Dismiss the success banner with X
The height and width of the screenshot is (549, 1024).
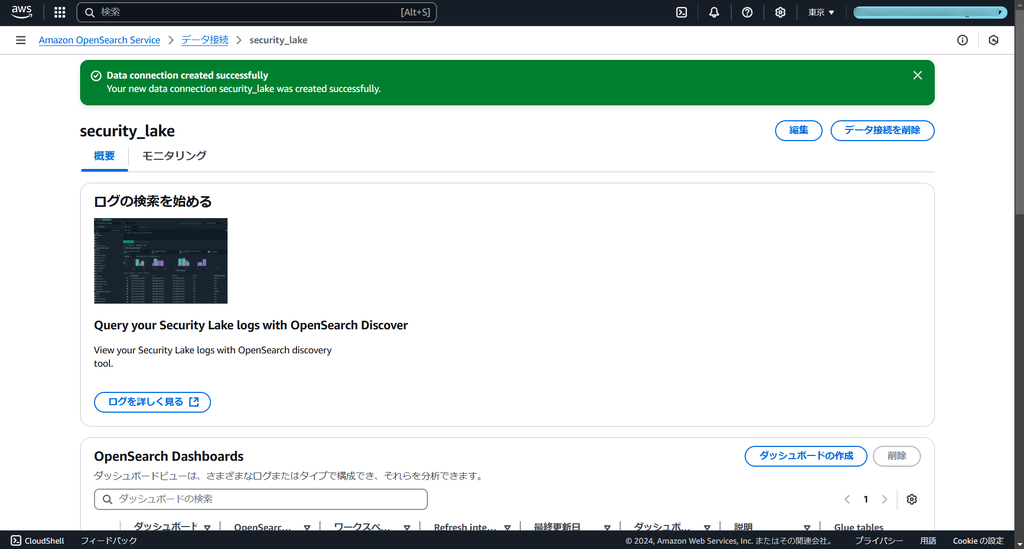[918, 75]
